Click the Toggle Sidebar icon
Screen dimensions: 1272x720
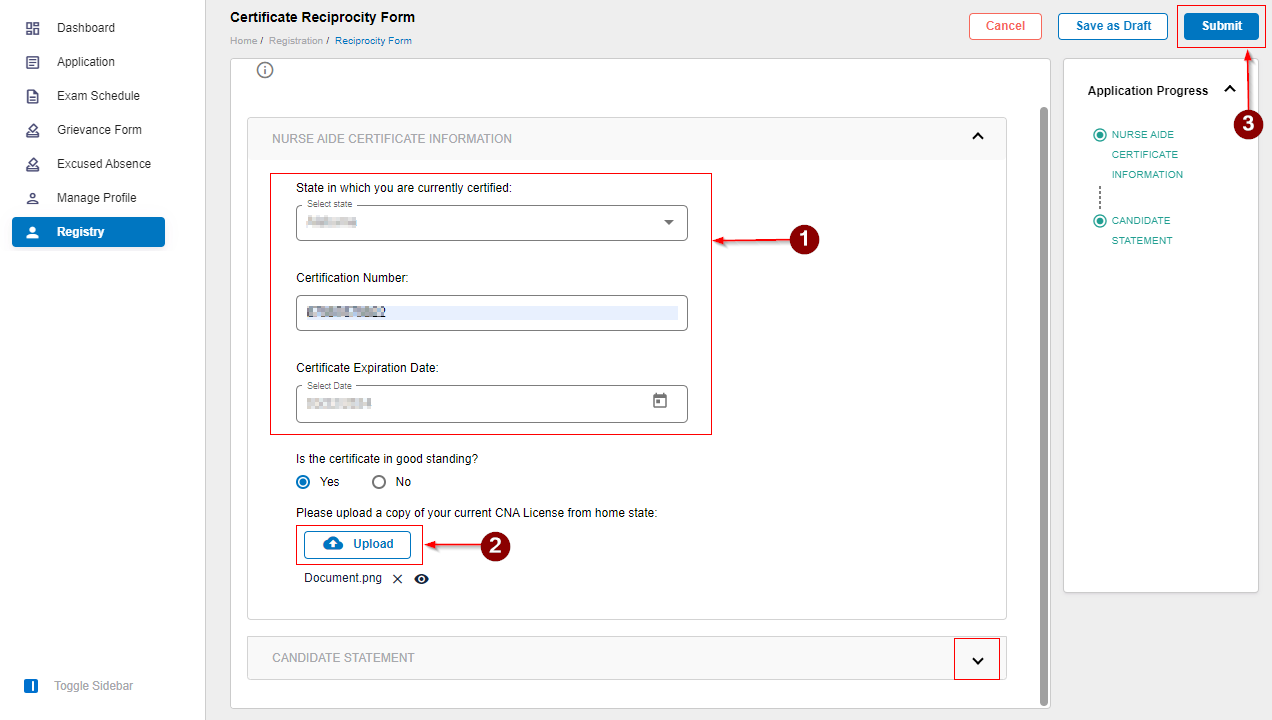click(31, 686)
